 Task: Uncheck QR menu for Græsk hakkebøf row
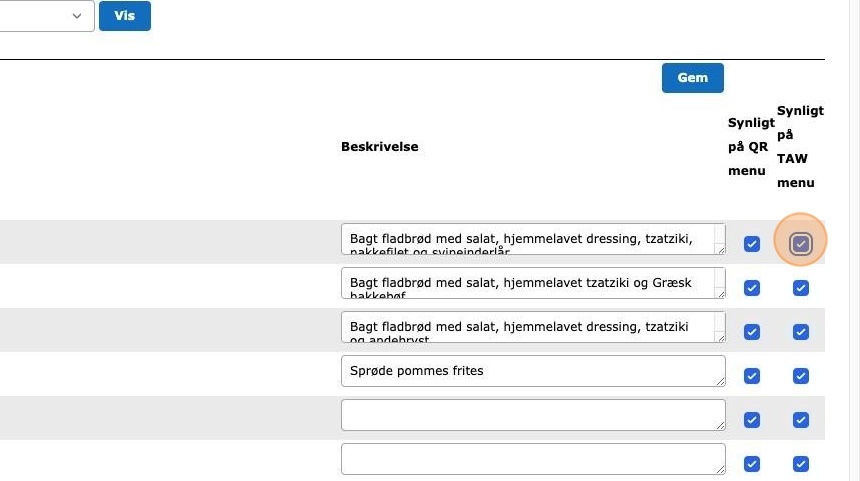point(752,288)
